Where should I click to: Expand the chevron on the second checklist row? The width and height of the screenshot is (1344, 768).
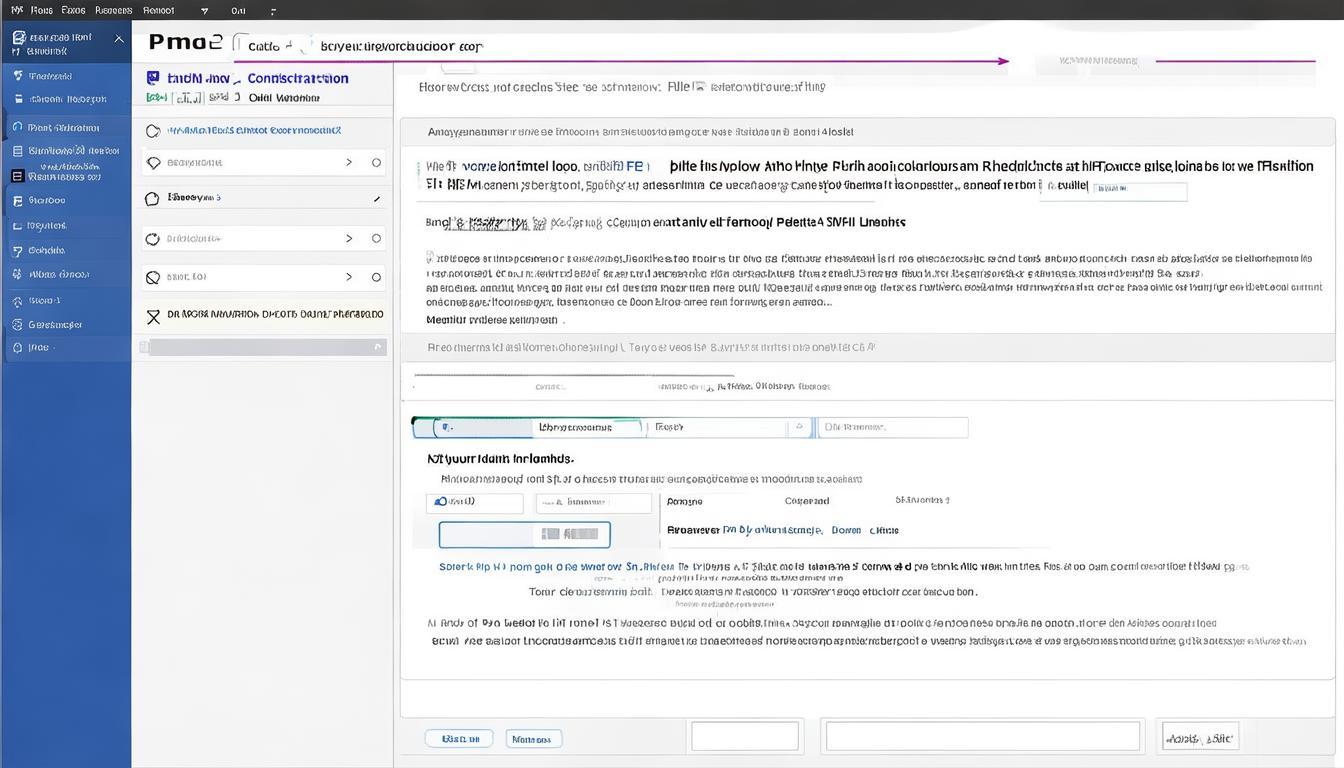pos(349,162)
